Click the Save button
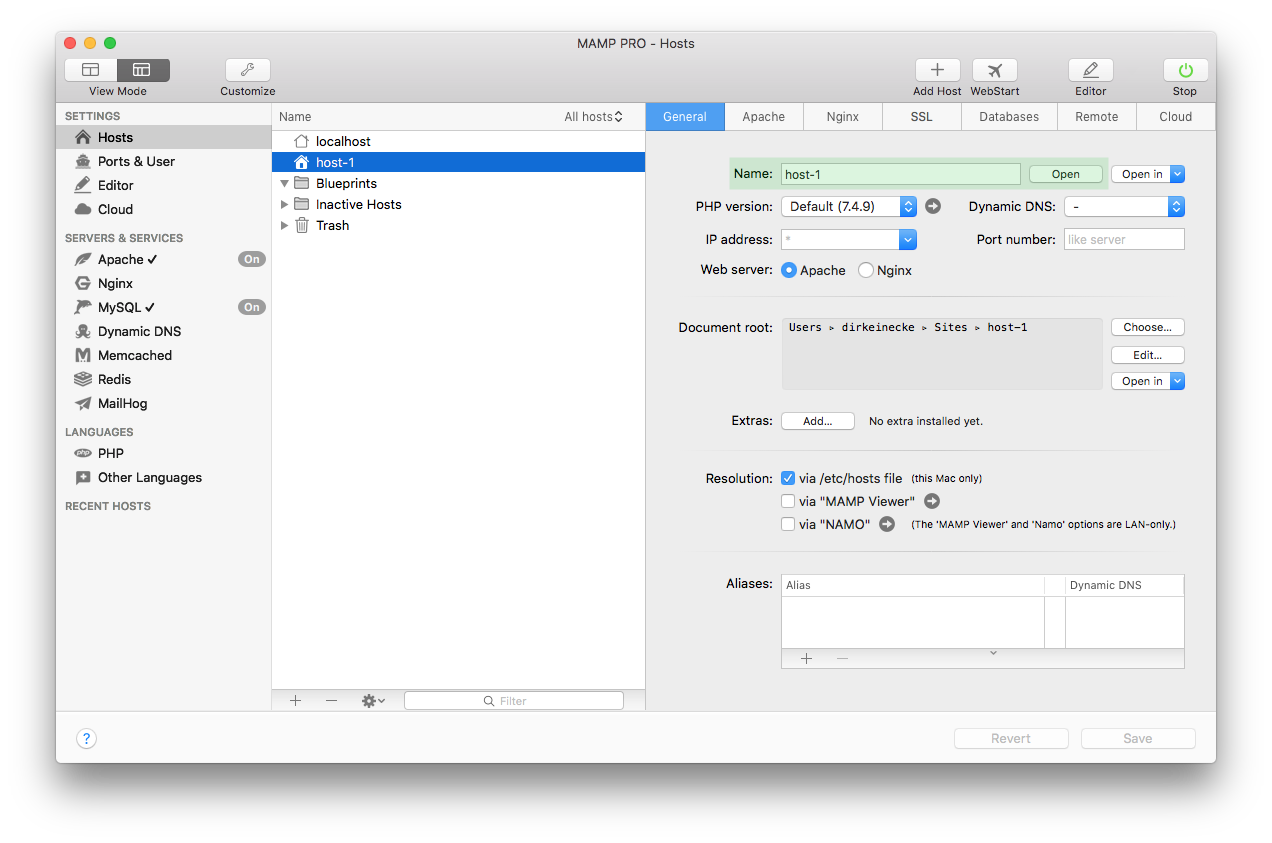Image resolution: width=1272 pixels, height=843 pixels. click(1137, 738)
